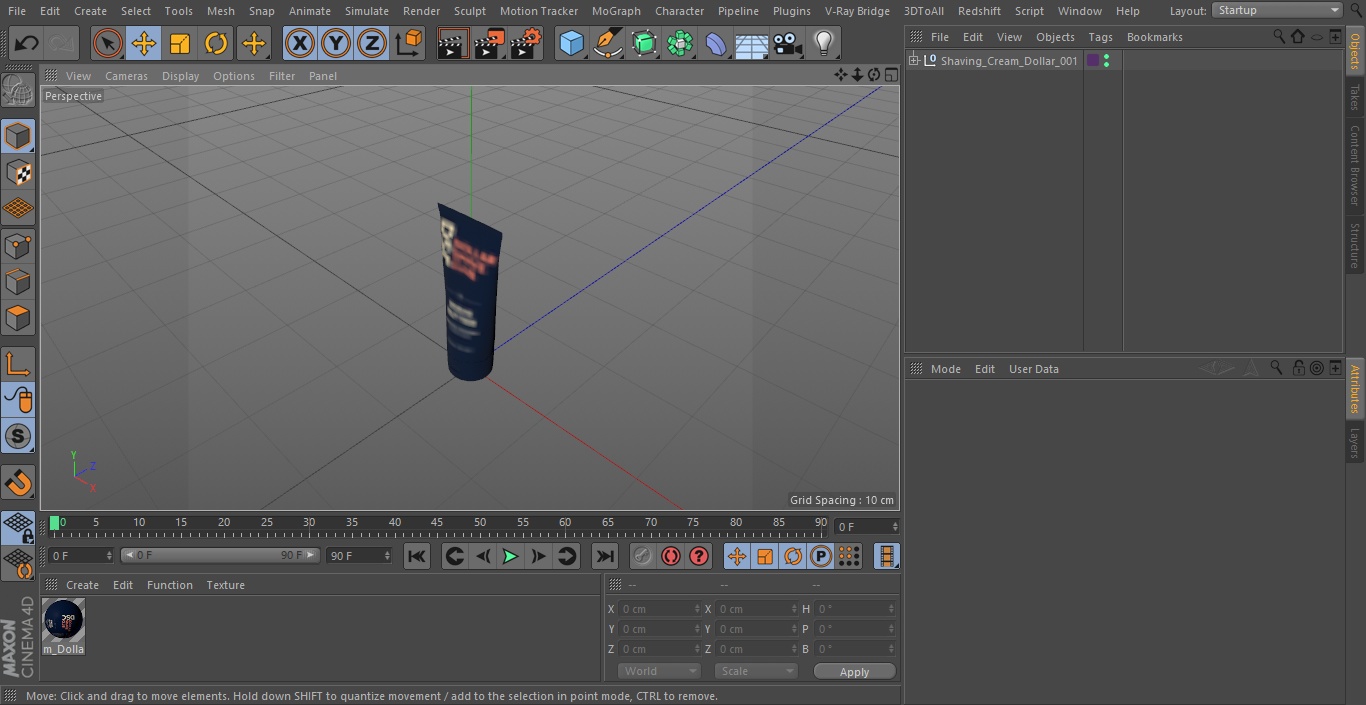Image resolution: width=1366 pixels, height=705 pixels.
Task: Click the rotation H stepper arrows
Action: (892, 609)
